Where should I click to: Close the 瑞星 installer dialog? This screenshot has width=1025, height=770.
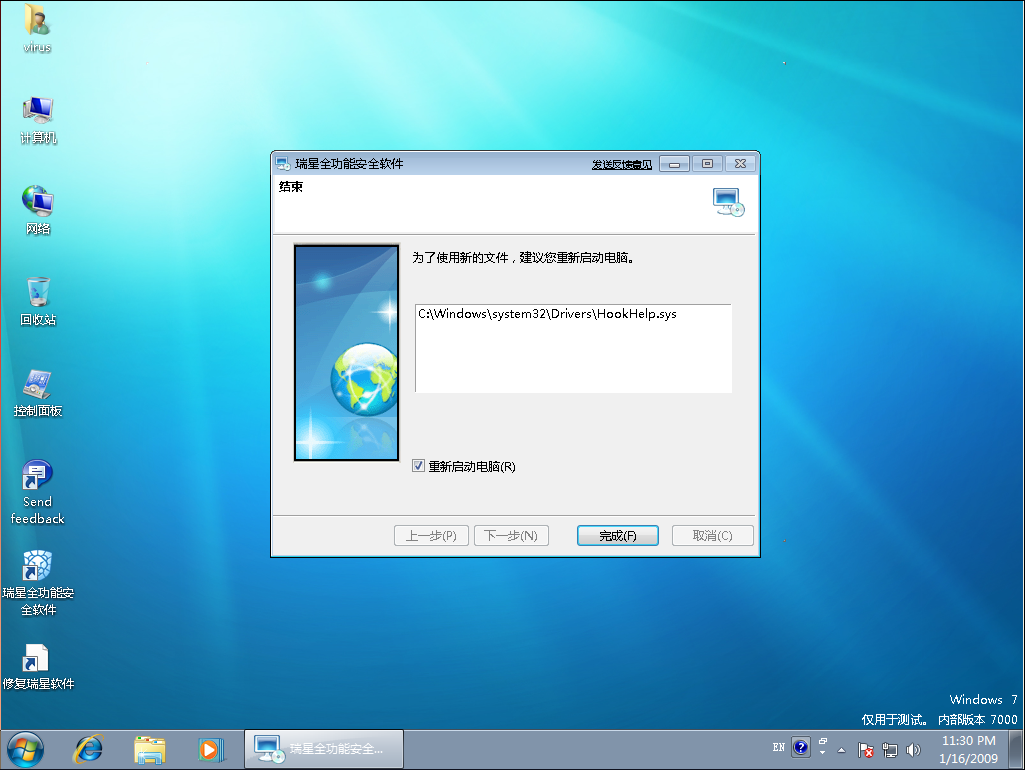pos(740,163)
